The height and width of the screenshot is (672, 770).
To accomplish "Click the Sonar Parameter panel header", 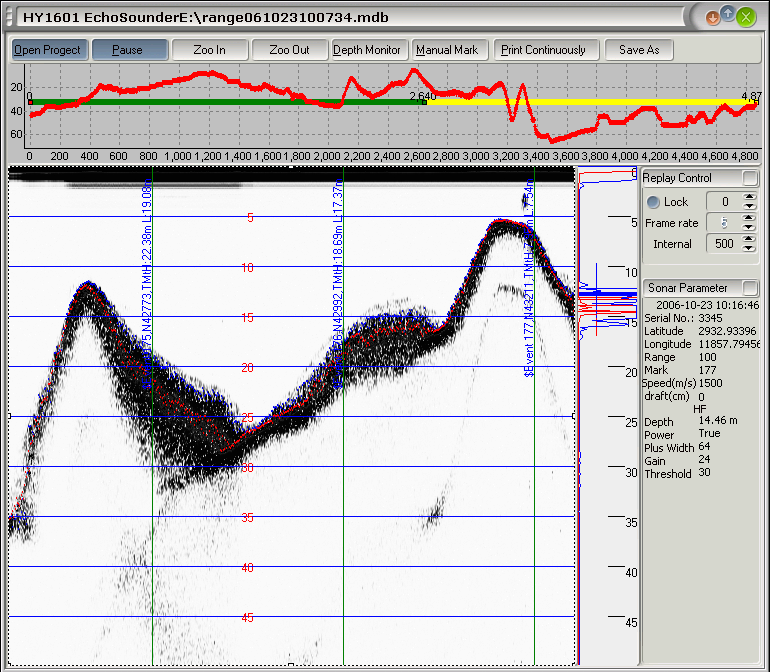I will coord(700,287).
